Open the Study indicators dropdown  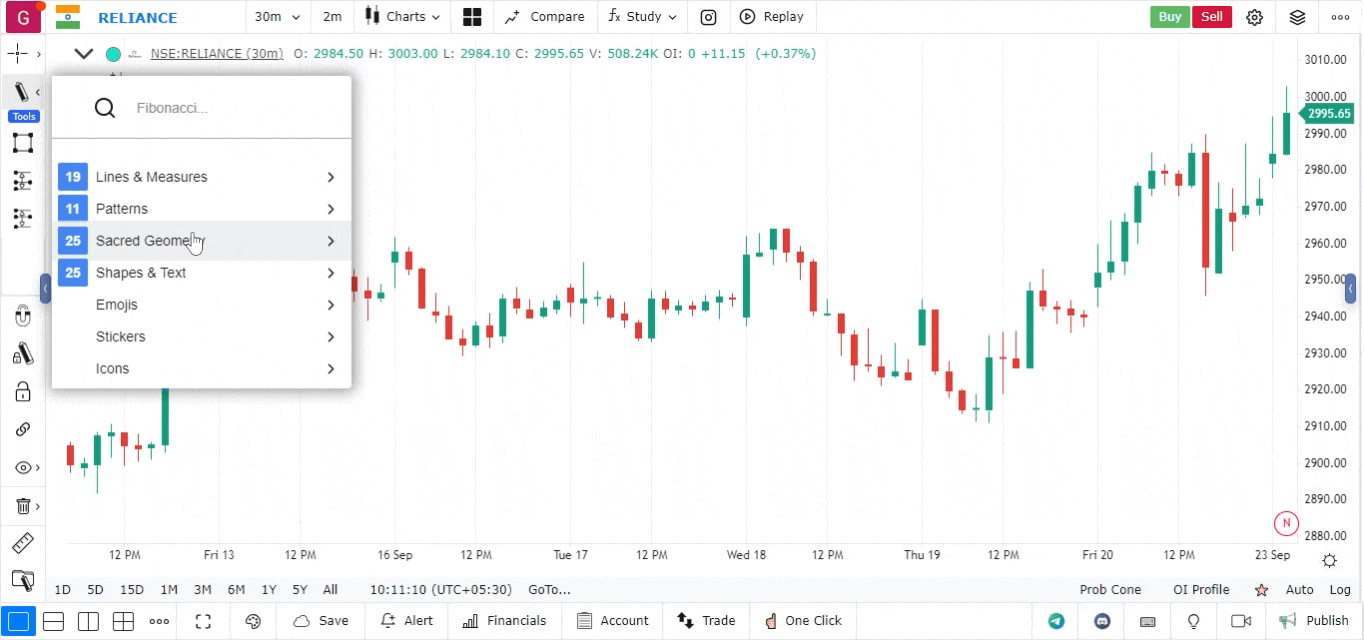[643, 17]
